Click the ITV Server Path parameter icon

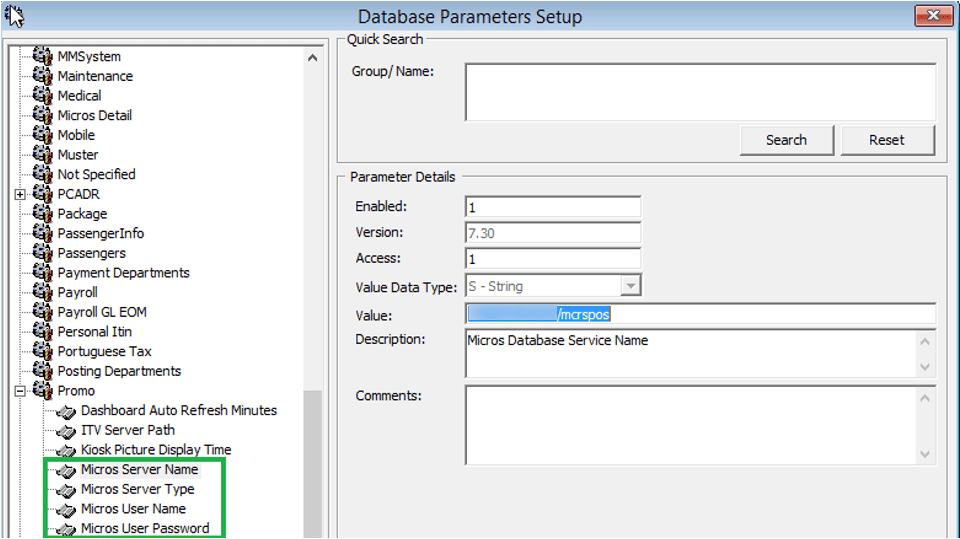coord(66,431)
